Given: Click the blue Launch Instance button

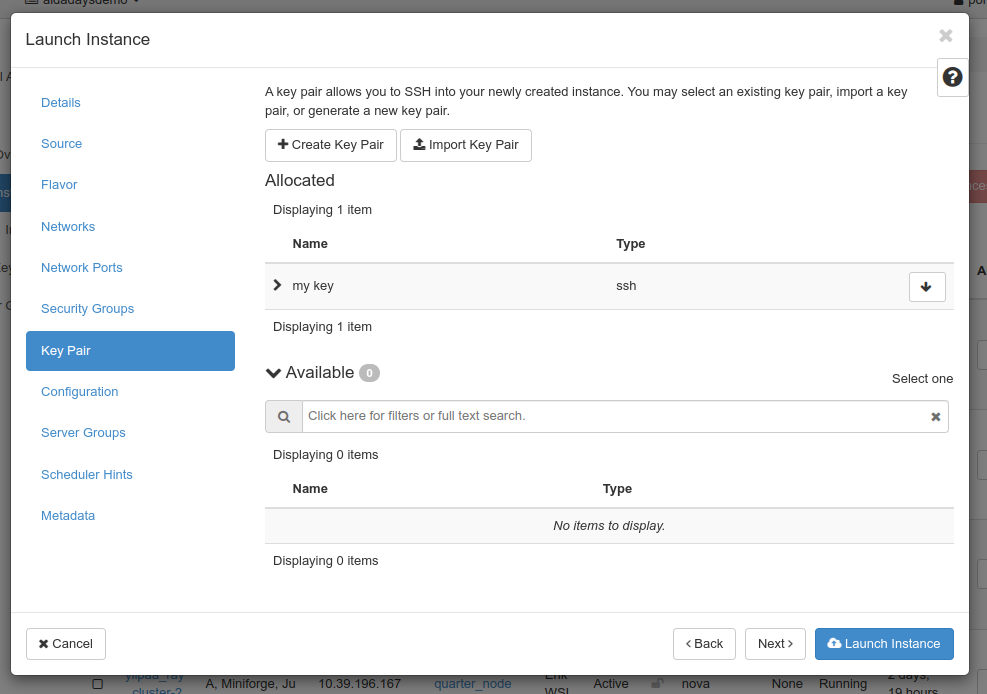Looking at the screenshot, I should click(x=884, y=644).
